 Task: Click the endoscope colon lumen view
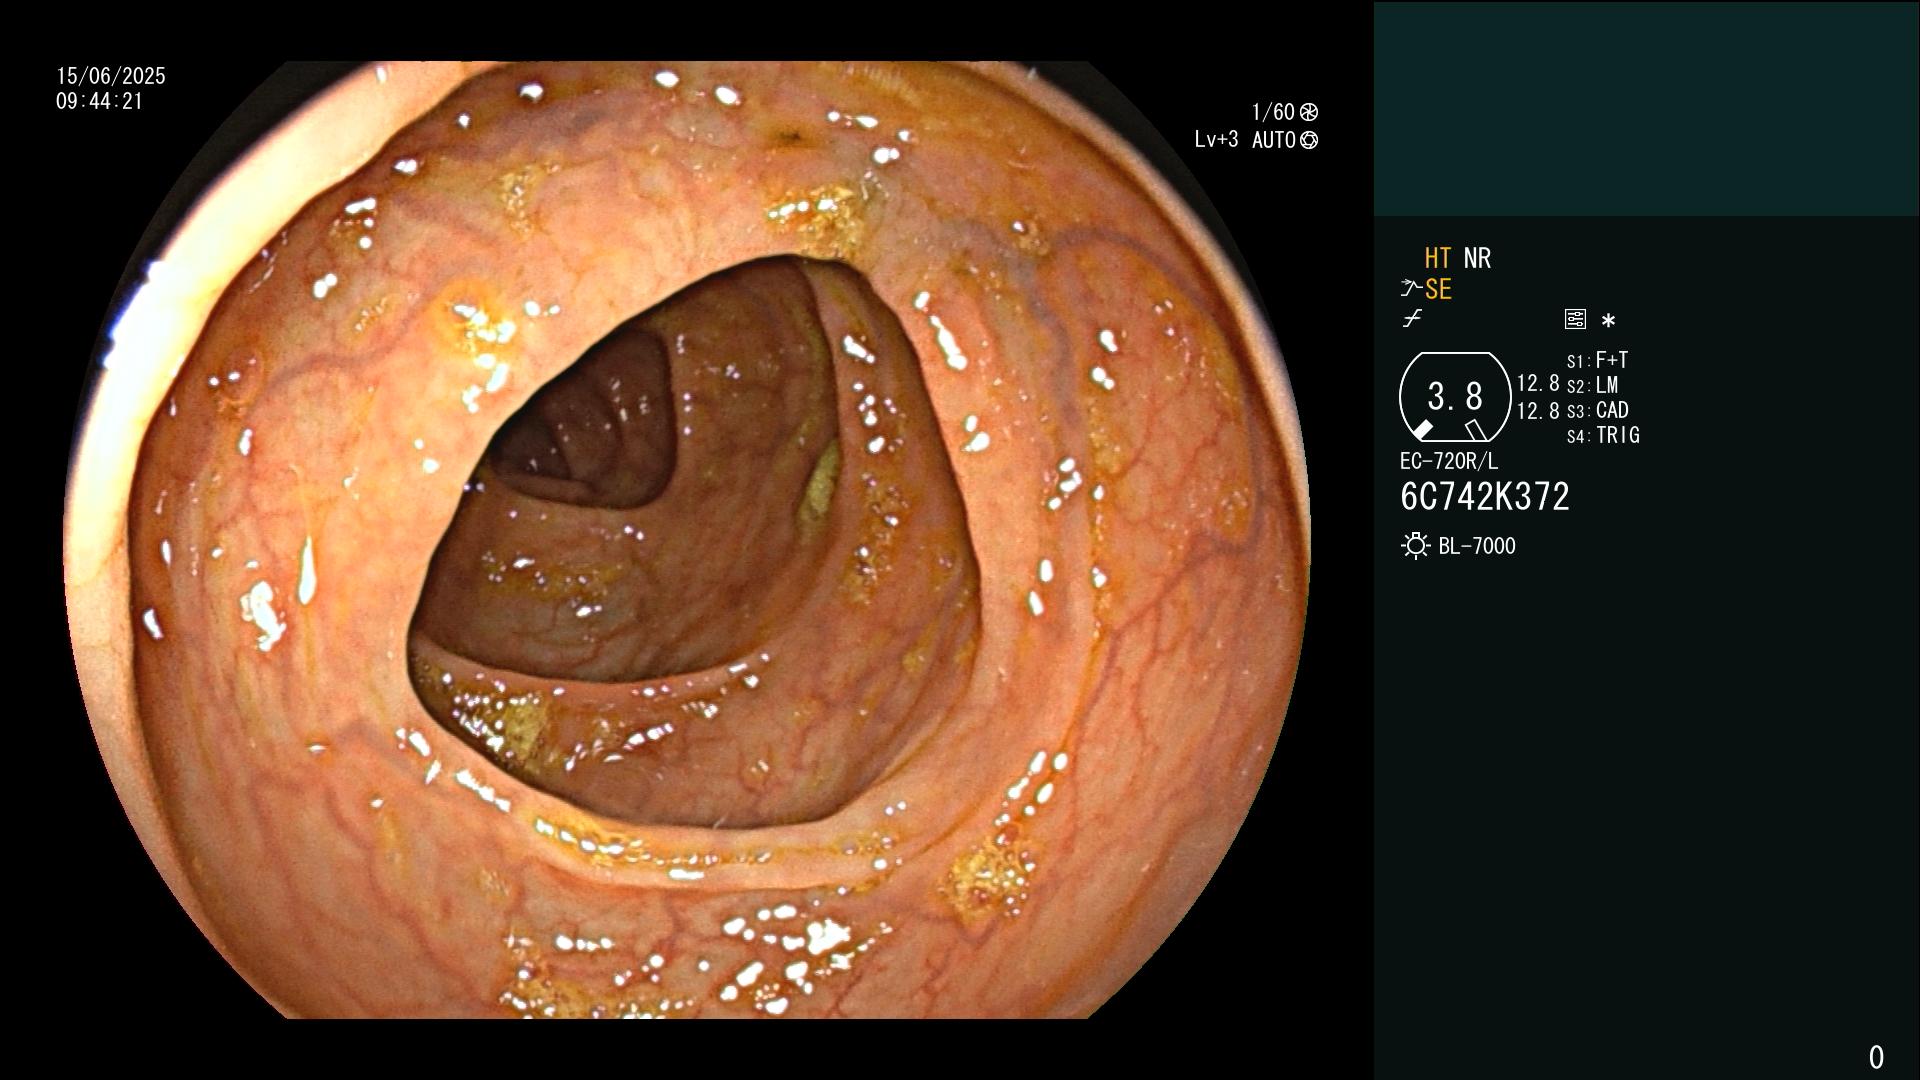pyautogui.click(x=687, y=540)
